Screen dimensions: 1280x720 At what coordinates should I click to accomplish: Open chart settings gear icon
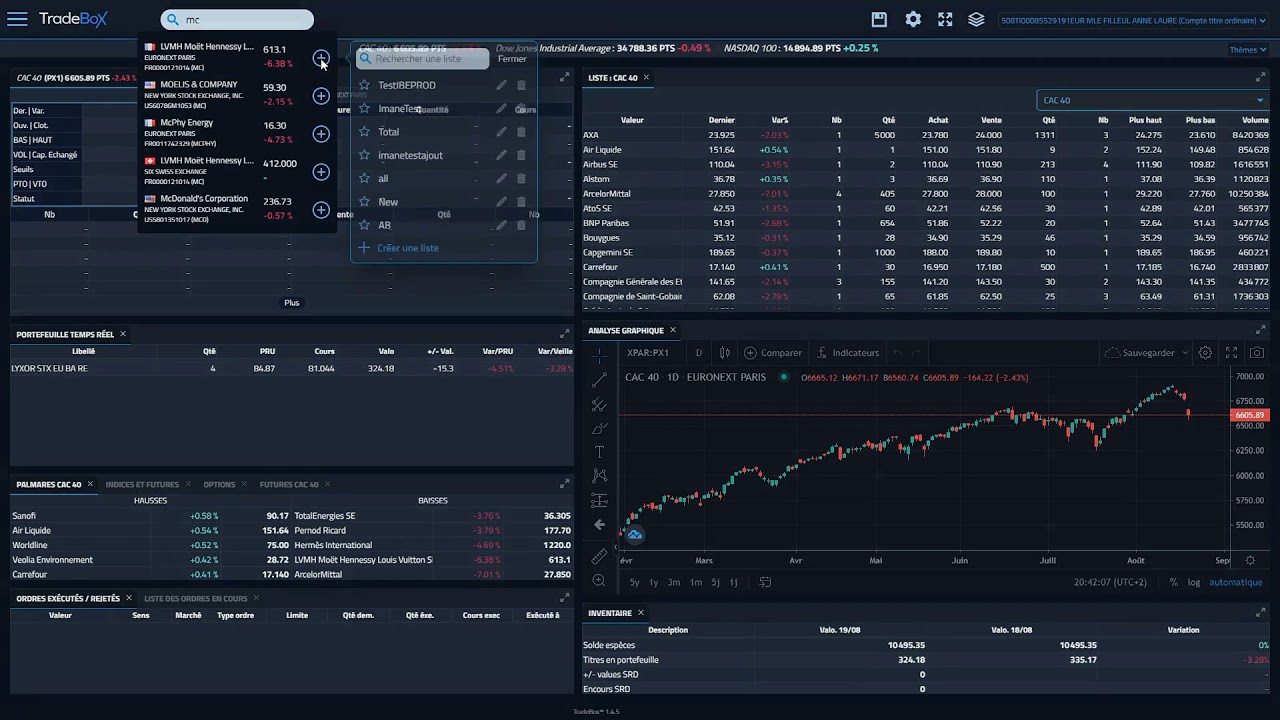coord(1205,352)
